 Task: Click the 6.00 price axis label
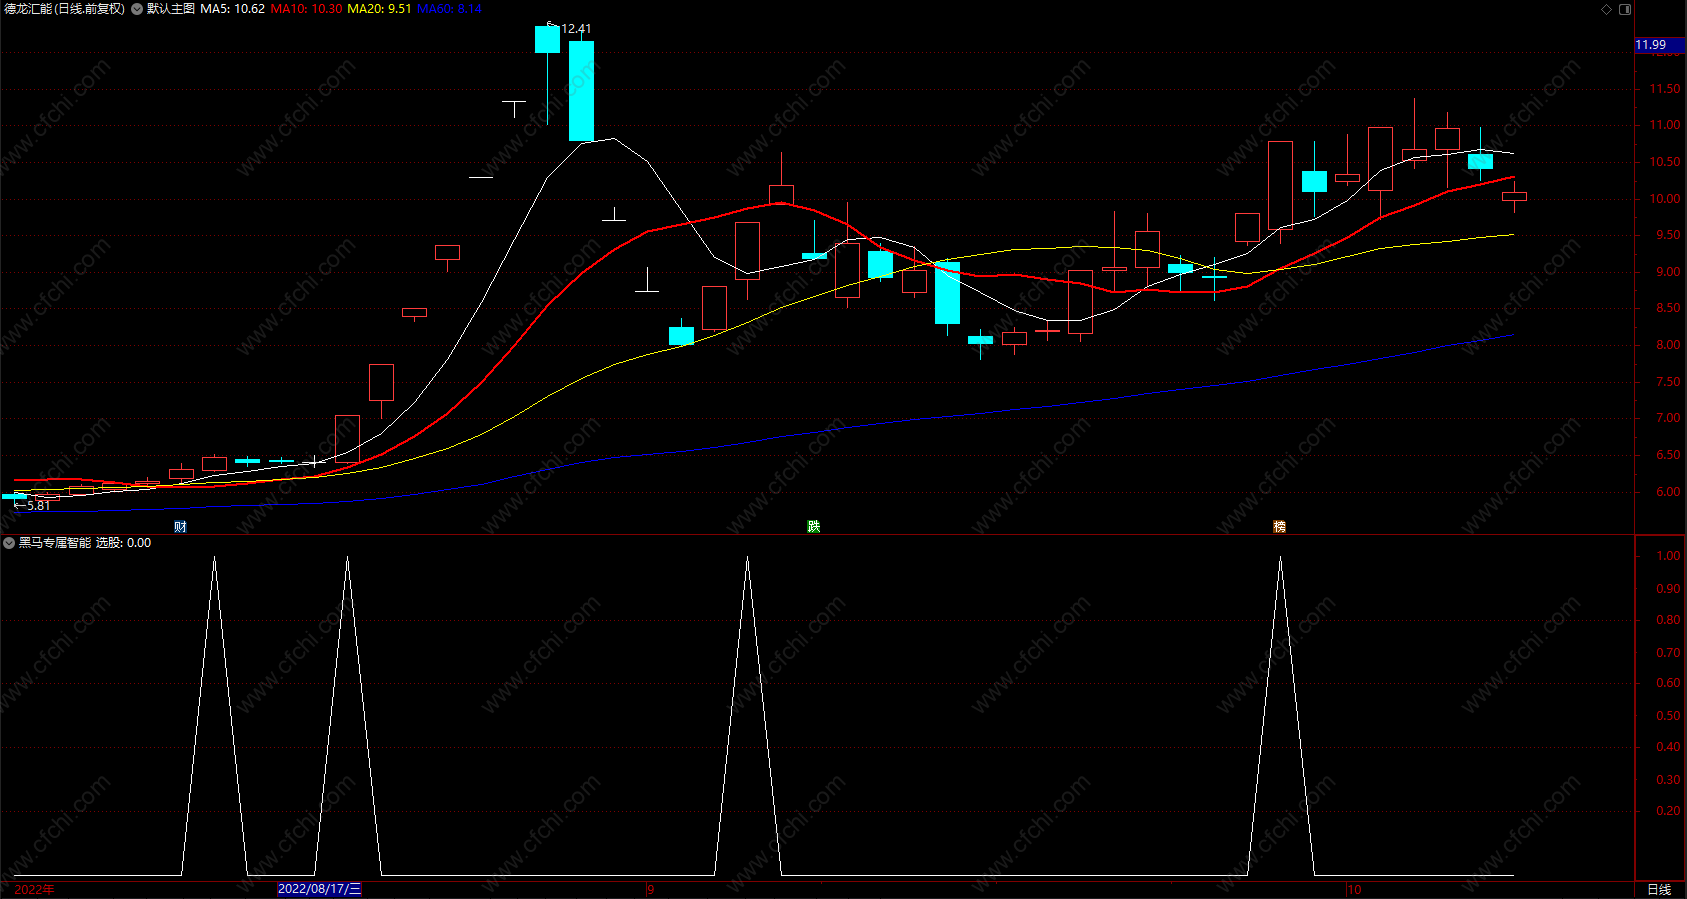tap(1668, 492)
